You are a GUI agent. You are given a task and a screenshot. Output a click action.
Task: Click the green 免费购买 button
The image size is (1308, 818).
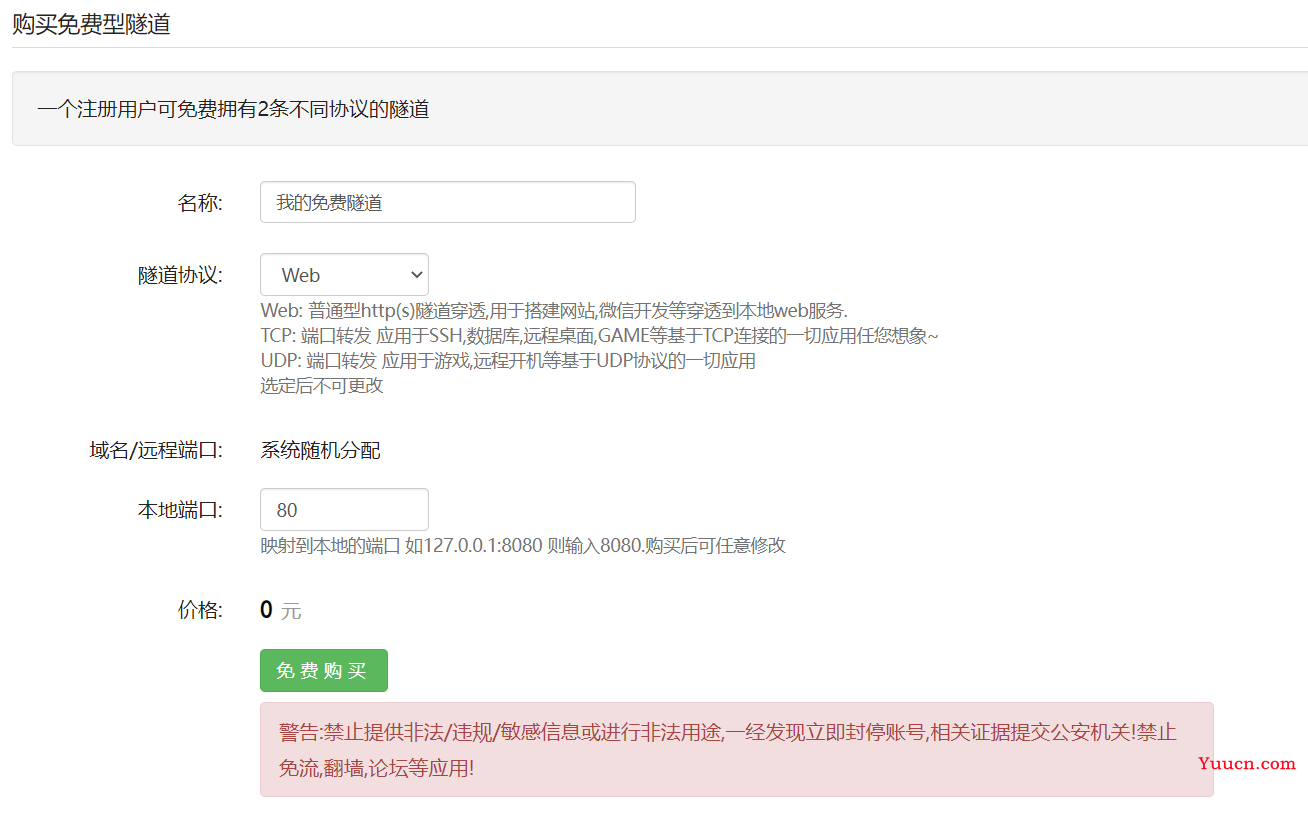pyautogui.click(x=323, y=671)
